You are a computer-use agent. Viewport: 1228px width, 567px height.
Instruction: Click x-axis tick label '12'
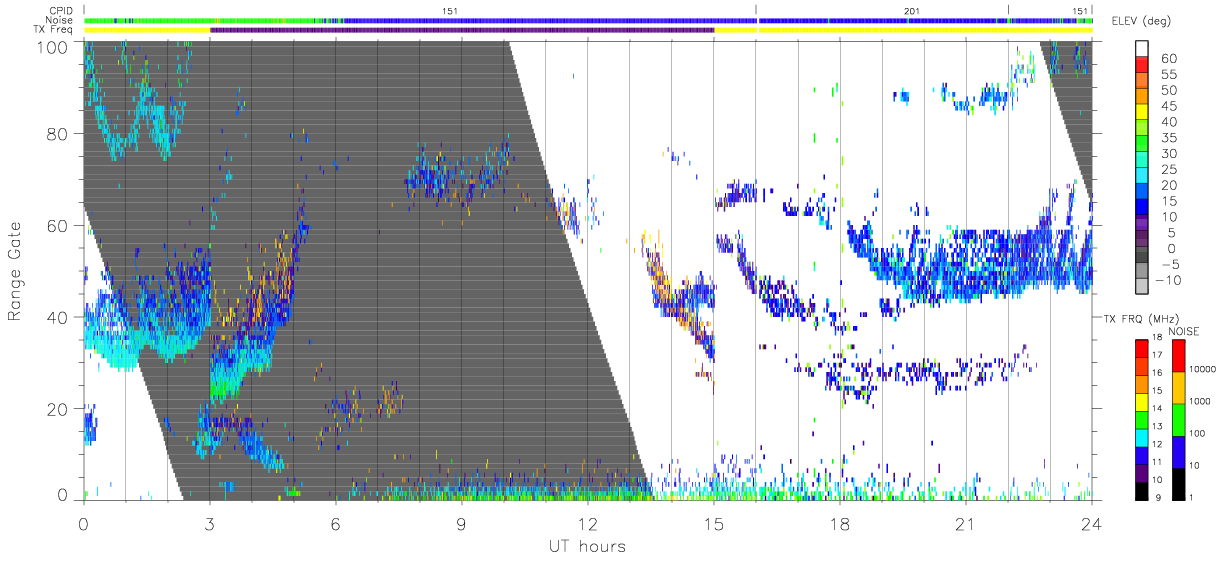(588, 524)
